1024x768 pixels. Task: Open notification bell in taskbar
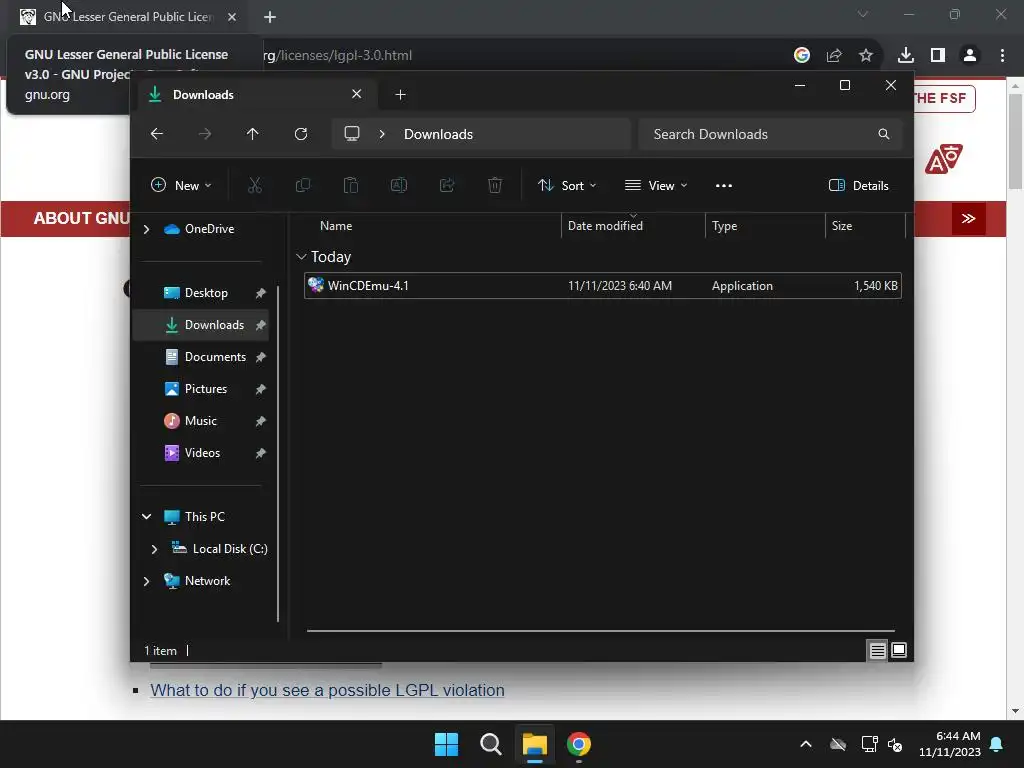(996, 744)
